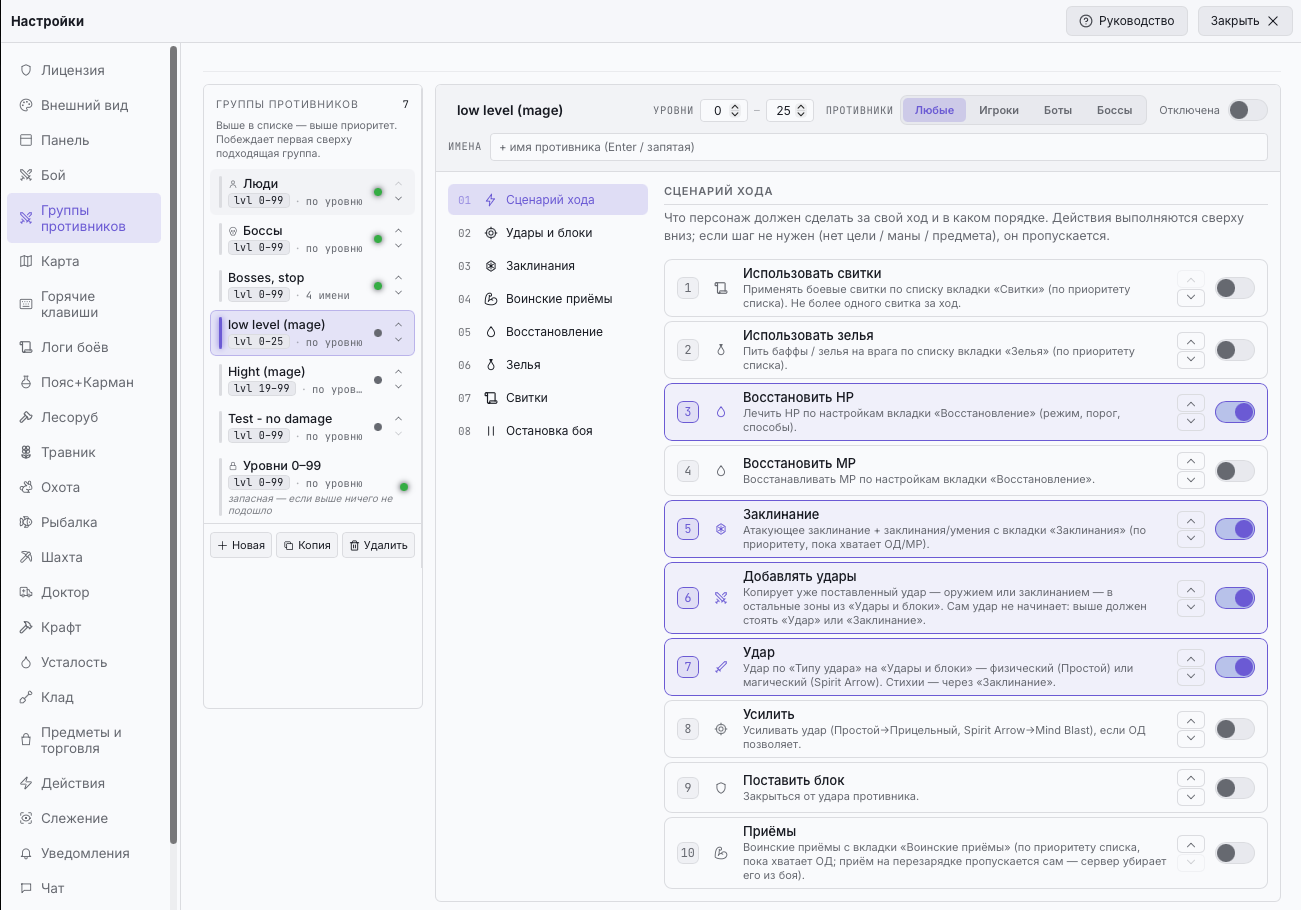Click the fish icon beside Рыбалка
This screenshot has width=1301, height=910.
[26, 522]
